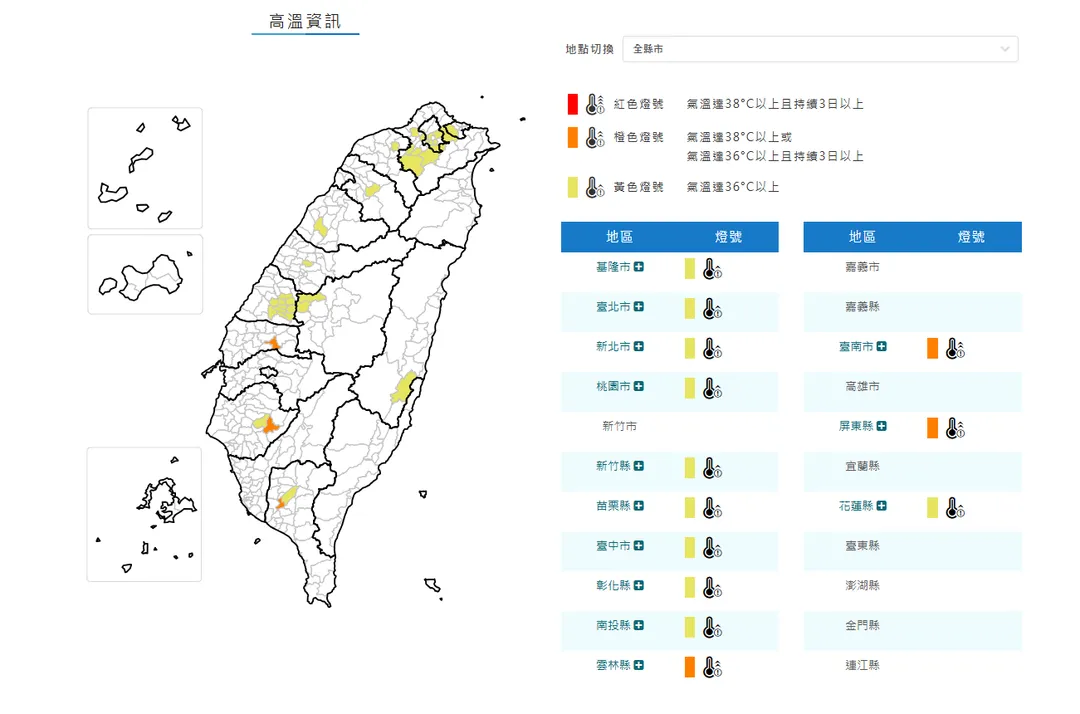Click the Kinmen islands inset map
Screen dimensions: 1080x714
click(145, 275)
